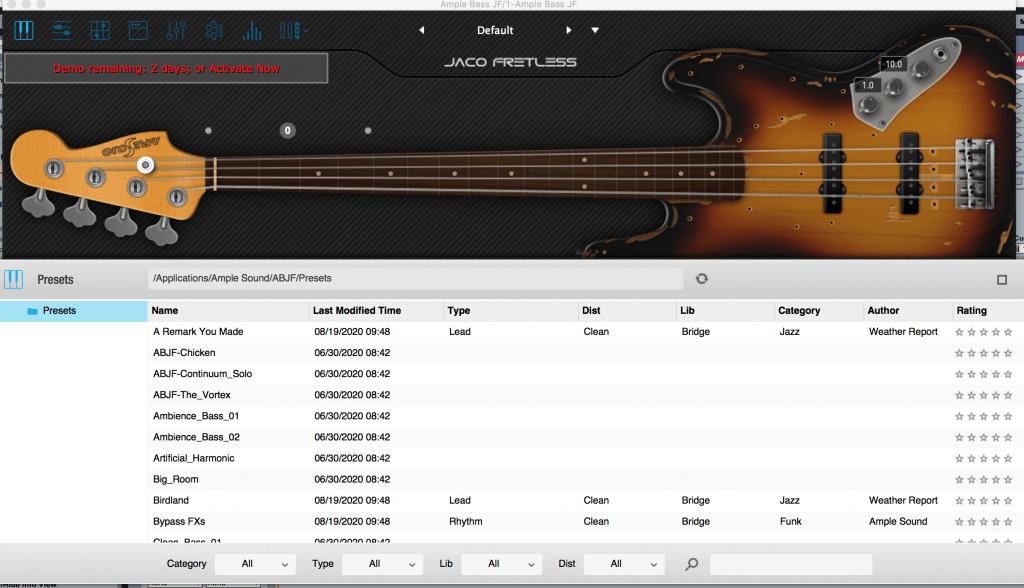Screen dimensions: 1024x588
Task: Rate ABJF-The_Vortex two stars
Action: coord(972,395)
